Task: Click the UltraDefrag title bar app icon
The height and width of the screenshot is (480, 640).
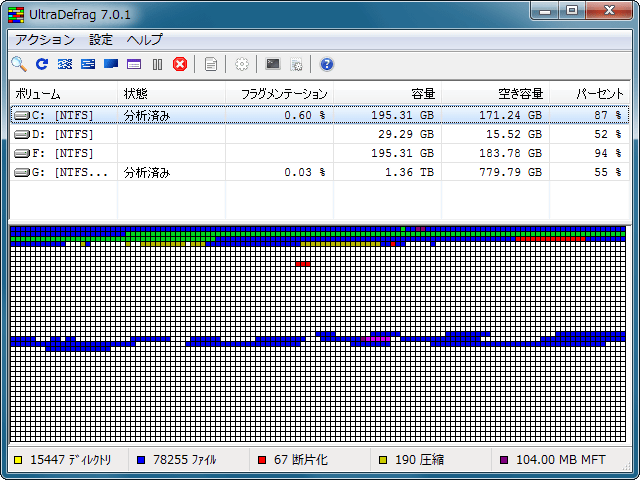Action: (x=16, y=15)
